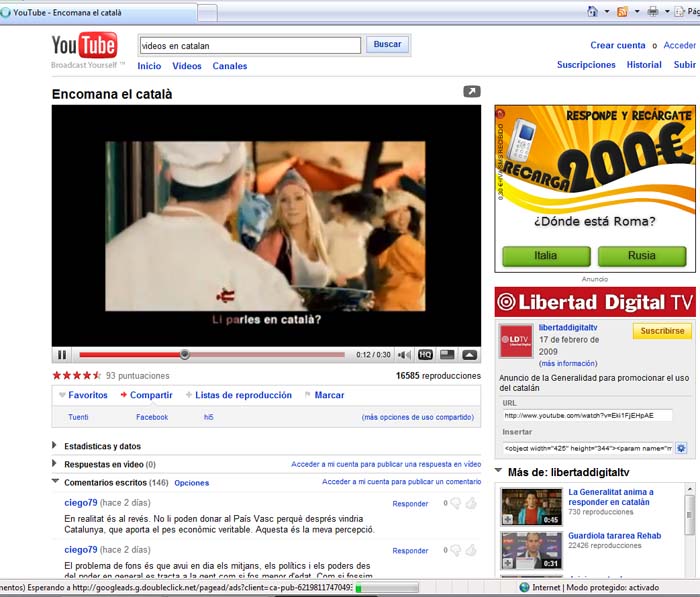Screen dimensions: 700x597
Task: Open the browser Home toolbar icon
Action: (x=592, y=11)
